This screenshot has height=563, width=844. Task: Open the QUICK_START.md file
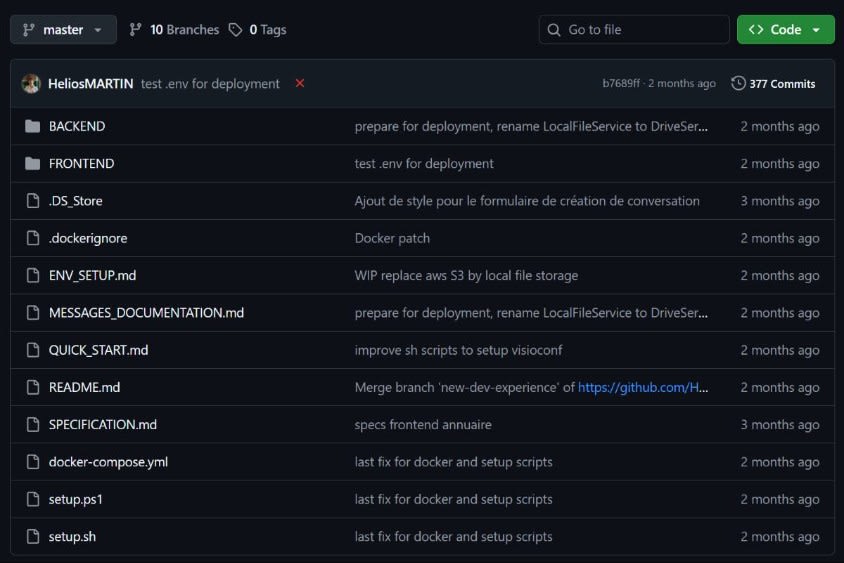(x=98, y=350)
